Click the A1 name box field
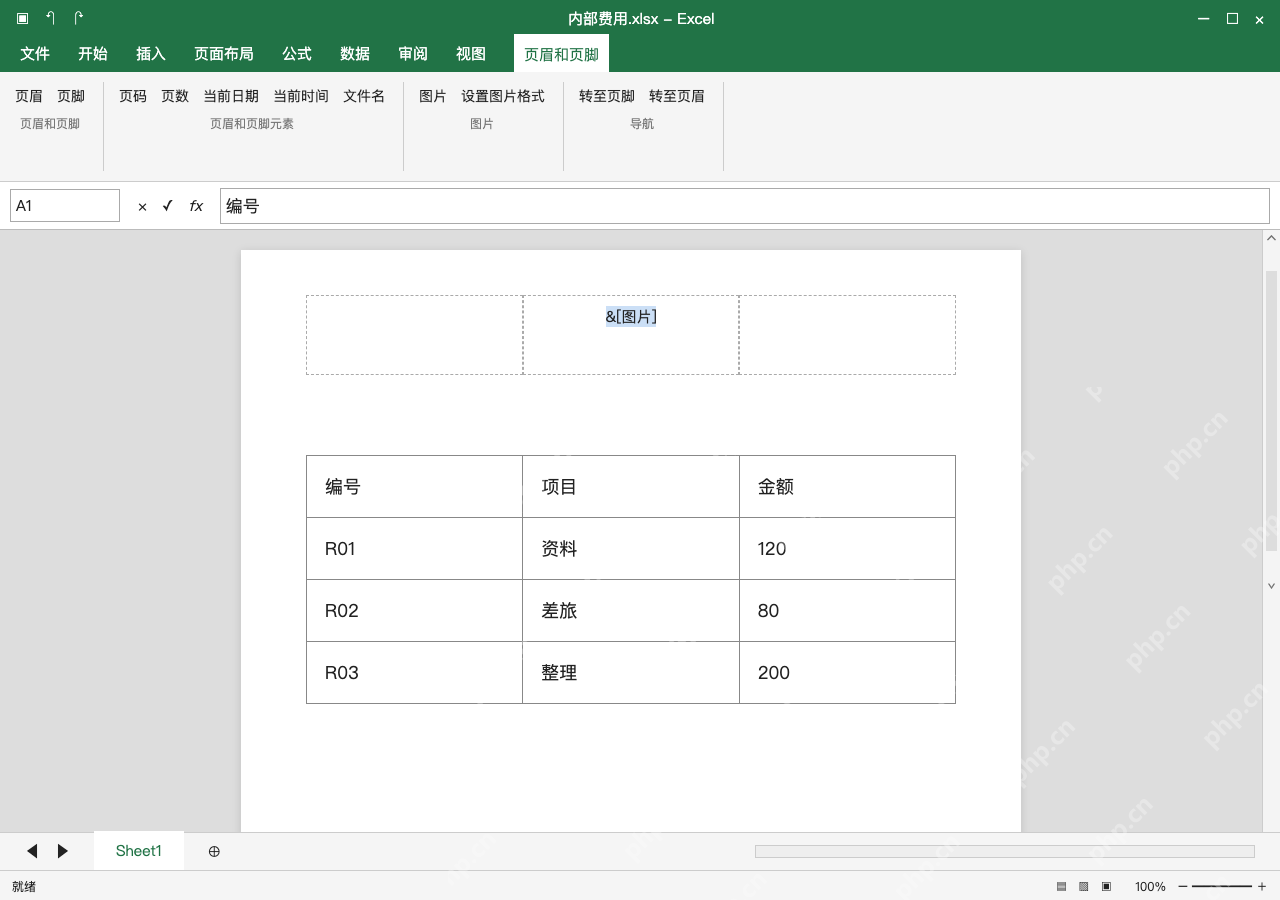 pyautogui.click(x=65, y=206)
